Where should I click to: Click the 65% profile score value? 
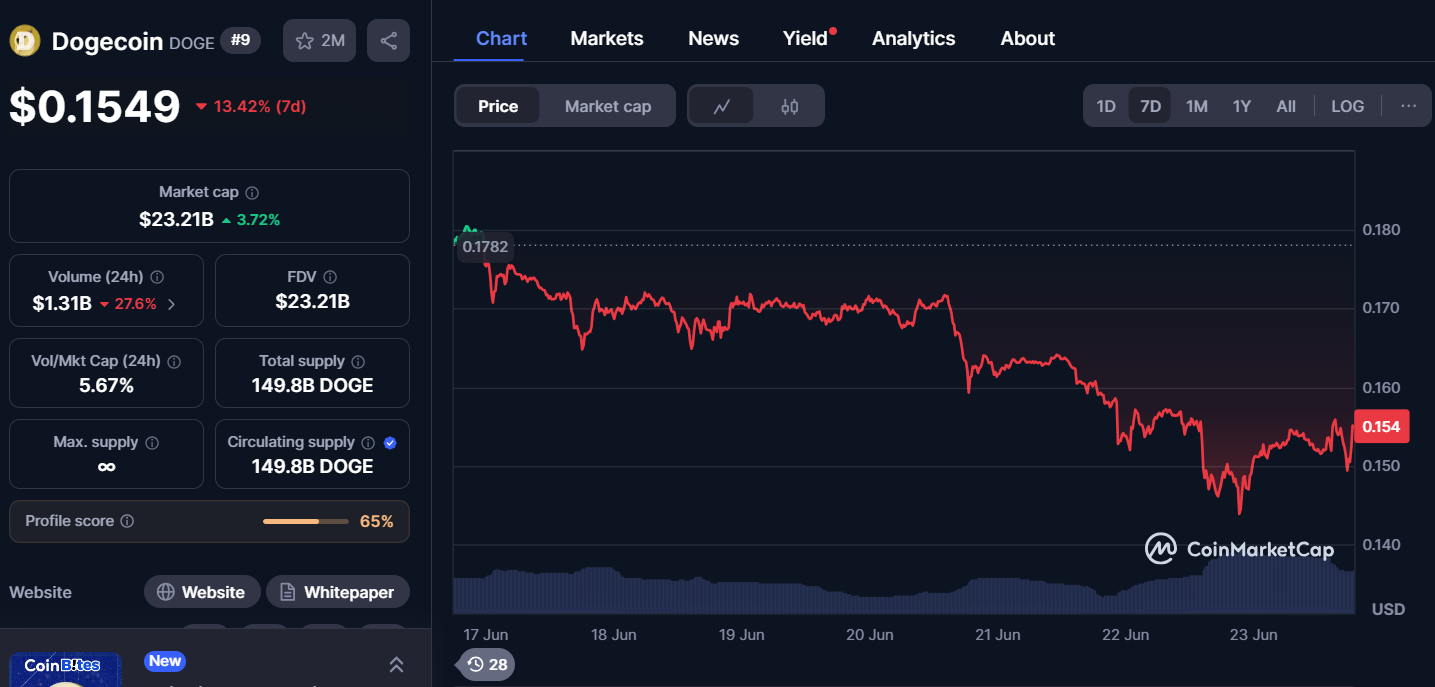(x=377, y=521)
